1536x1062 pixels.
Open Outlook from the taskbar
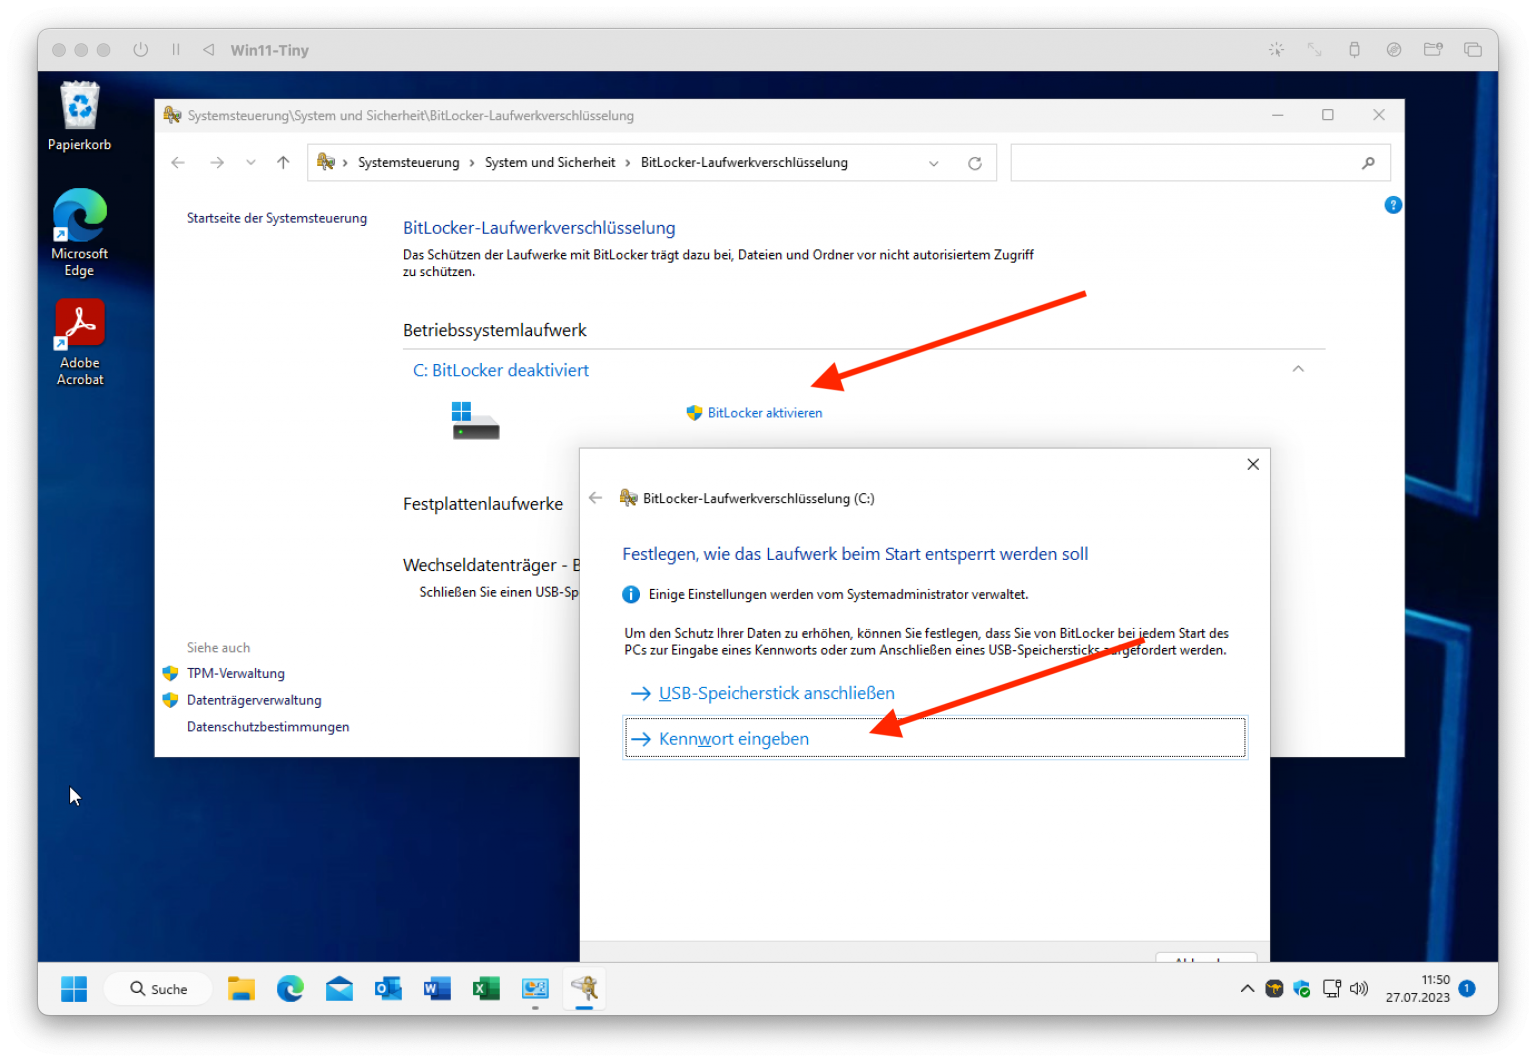[388, 989]
